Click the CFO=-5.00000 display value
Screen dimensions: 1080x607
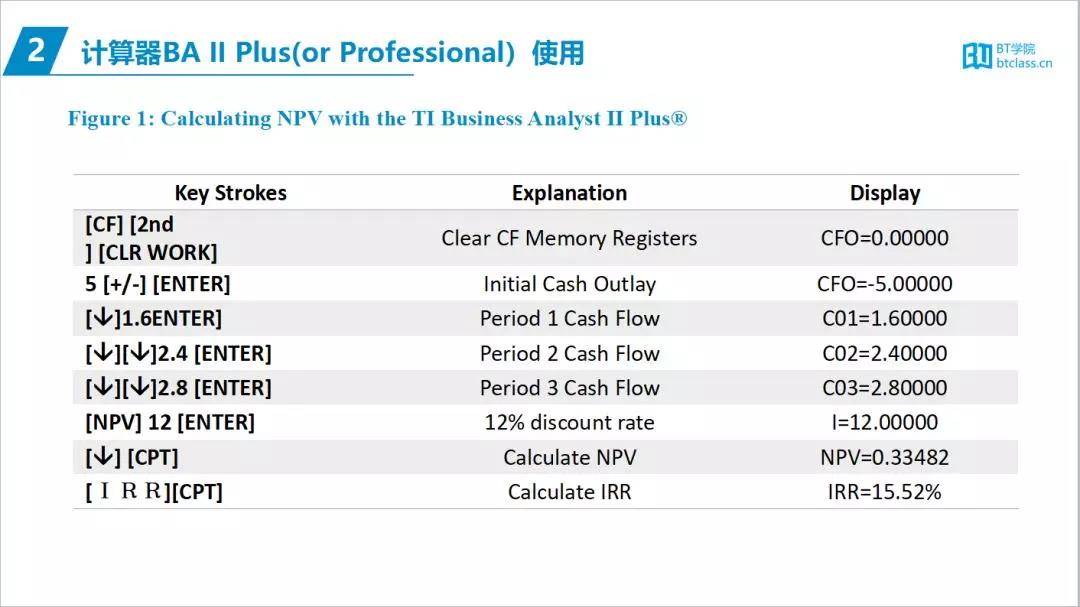click(885, 284)
